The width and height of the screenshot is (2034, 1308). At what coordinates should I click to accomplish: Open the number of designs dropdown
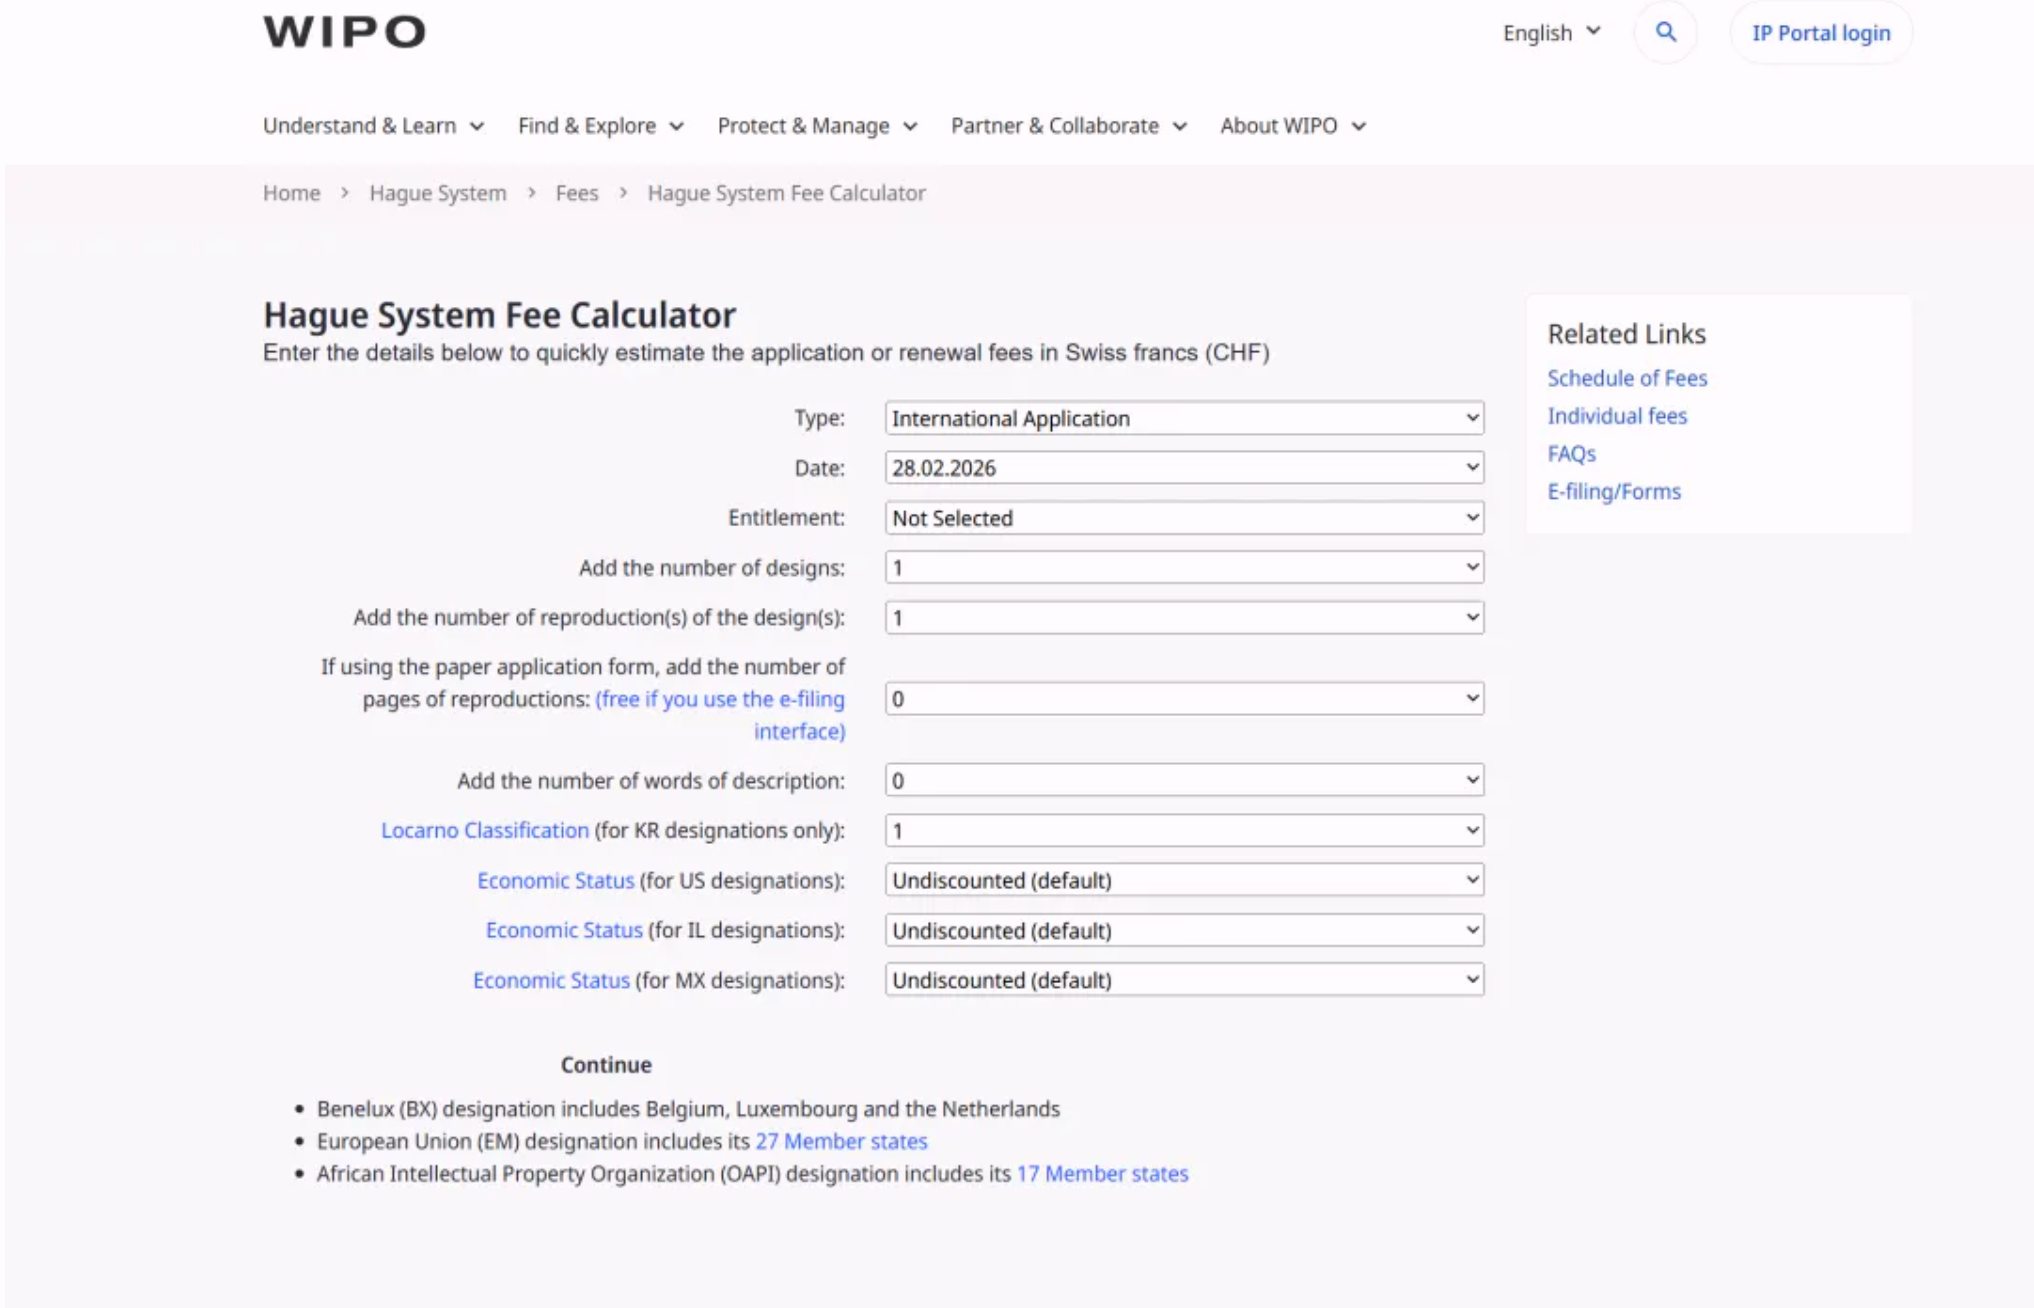coord(1184,568)
